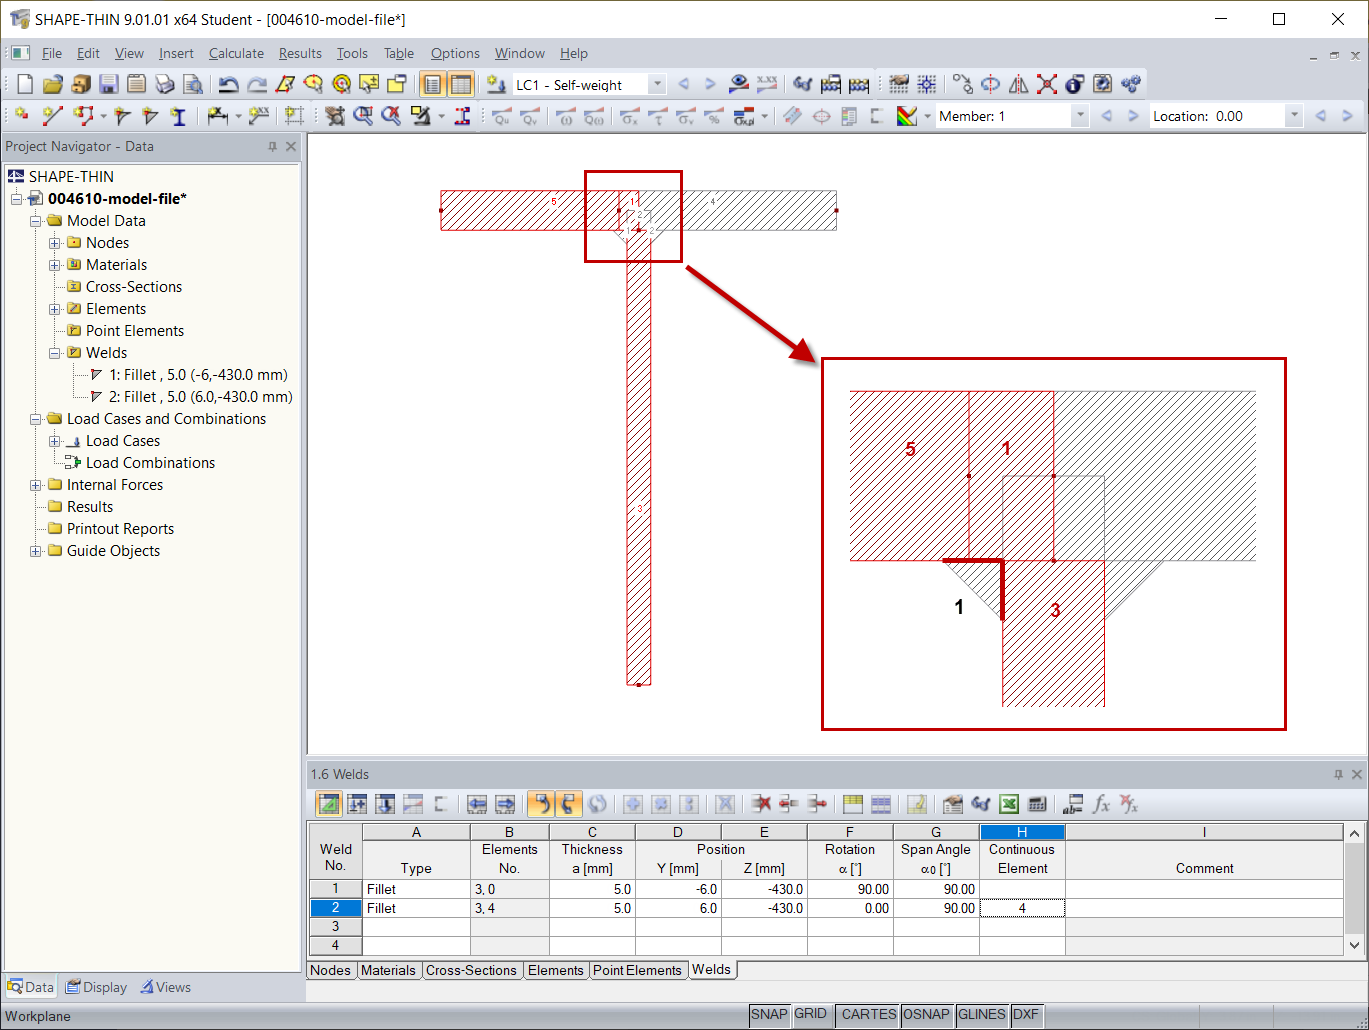Go to next load case arrow

[x=710, y=85]
